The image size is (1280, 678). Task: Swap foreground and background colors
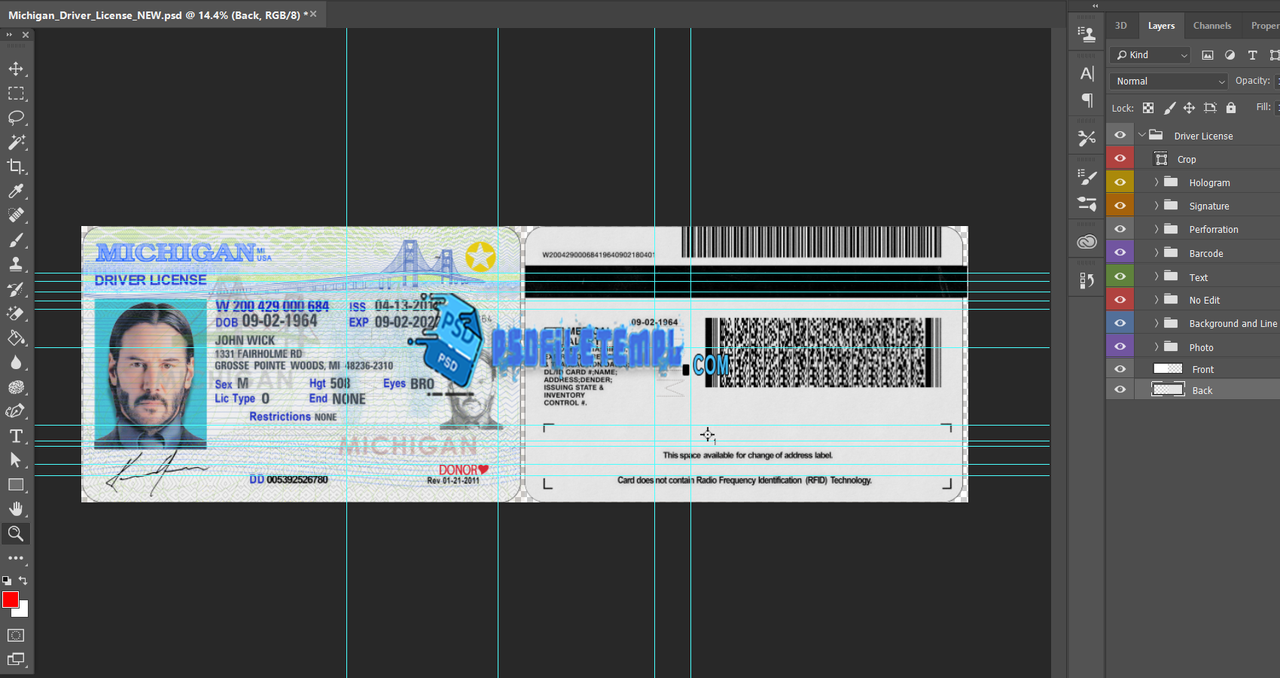tap(23, 580)
